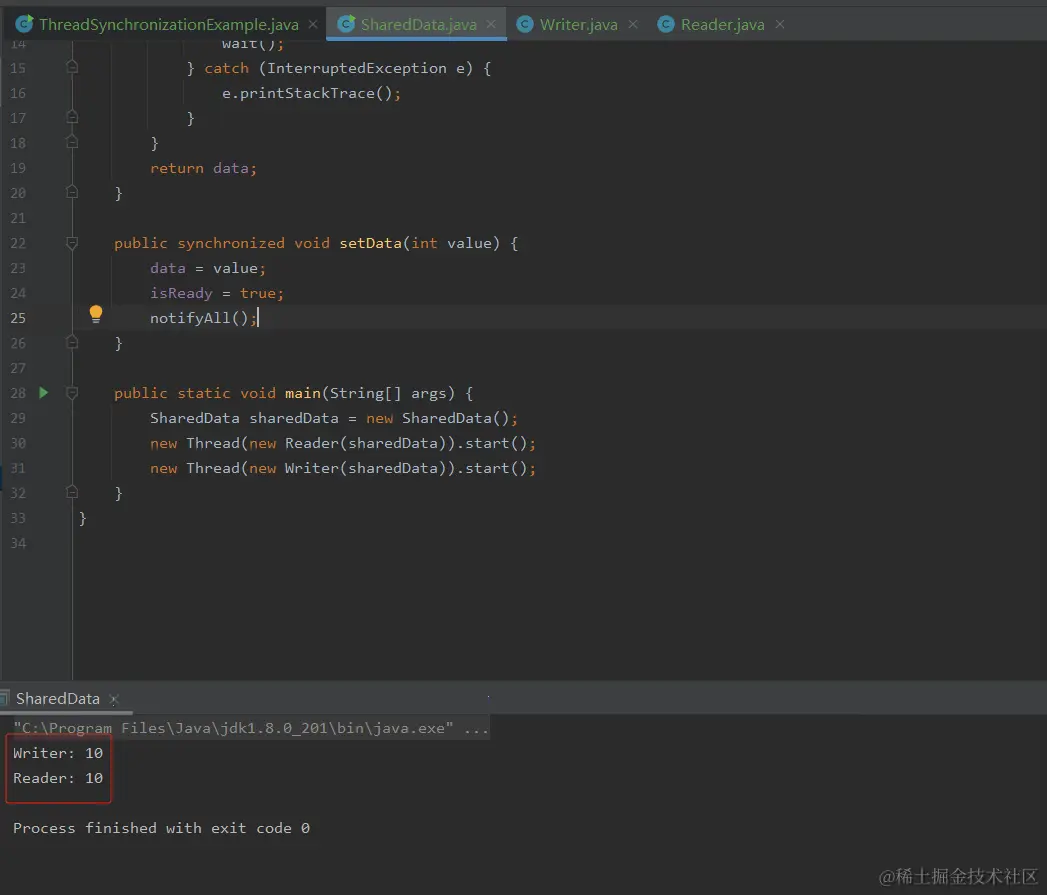
Task: Click the Writer(sharedData) thread line
Action: [x=343, y=468]
